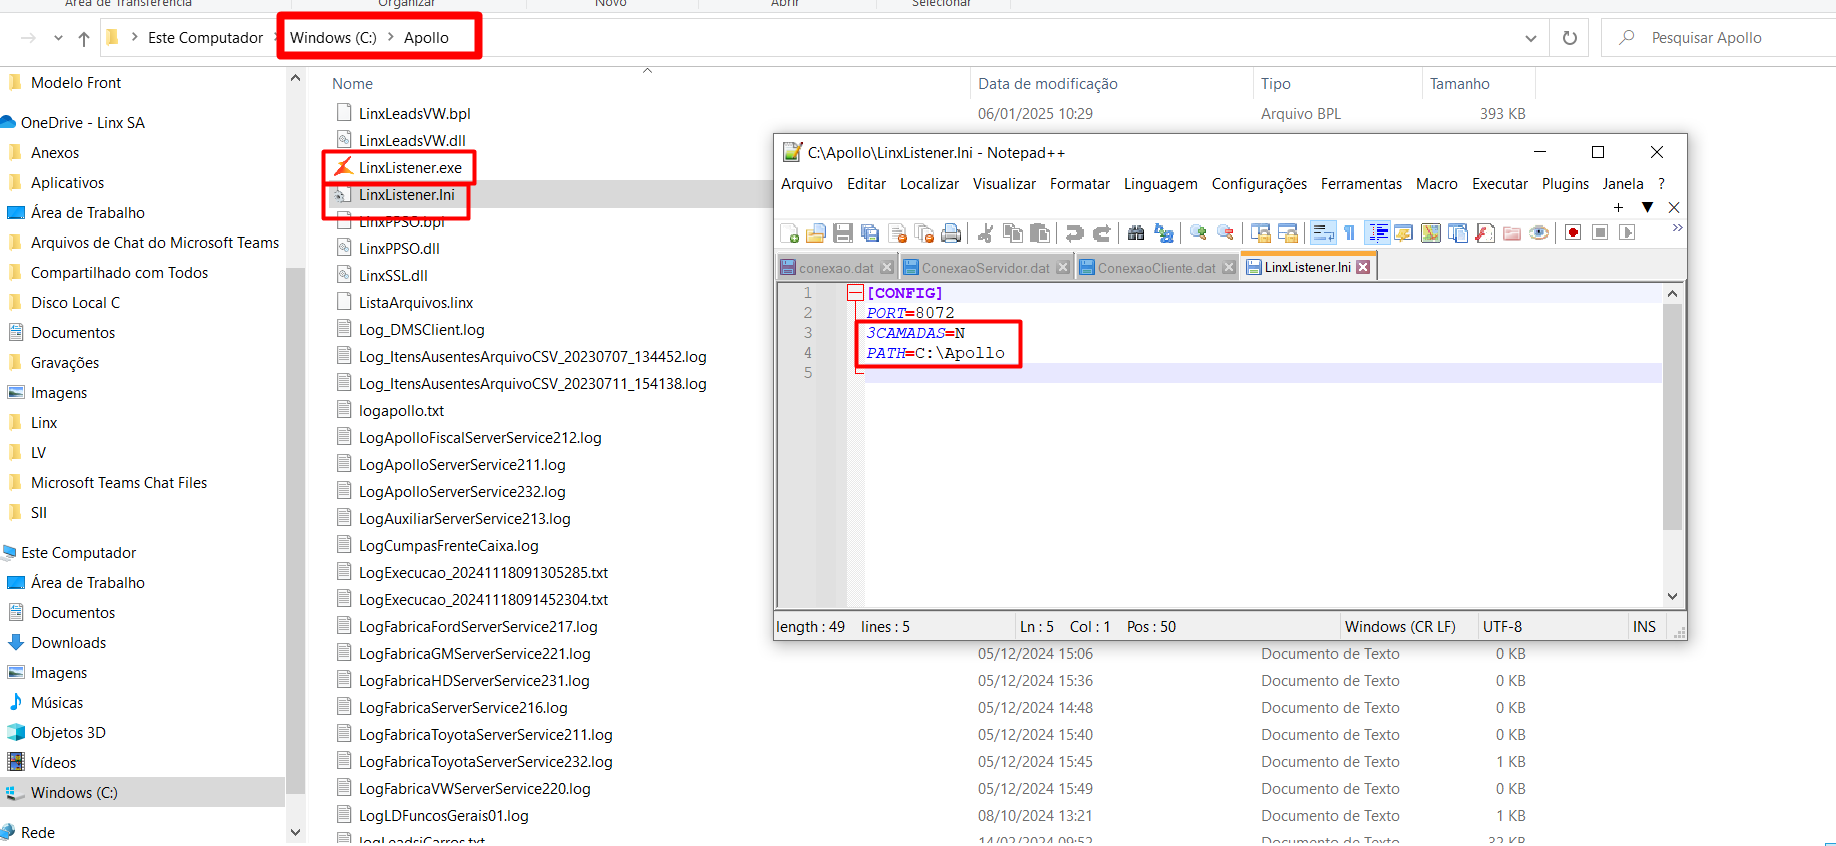Screen dimensions: 1836x846
Task: Sort files by Data de modificação column
Action: click(x=1110, y=84)
